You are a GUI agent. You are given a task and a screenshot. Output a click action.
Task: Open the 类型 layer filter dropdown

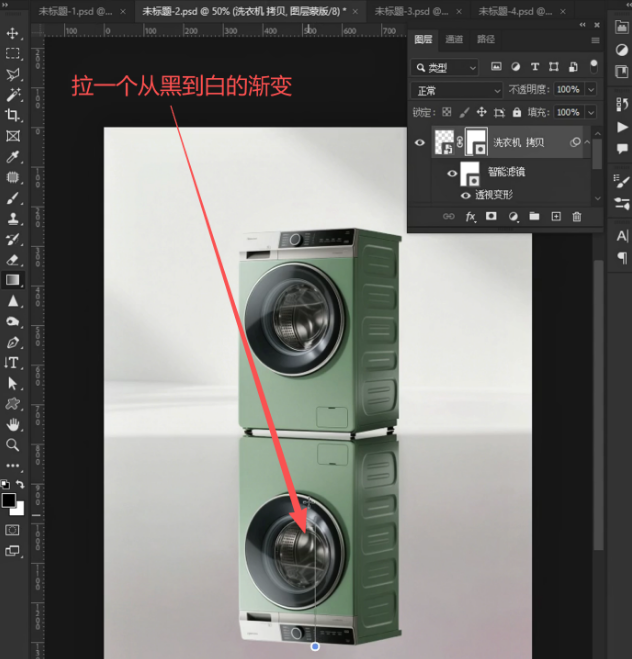pos(445,67)
